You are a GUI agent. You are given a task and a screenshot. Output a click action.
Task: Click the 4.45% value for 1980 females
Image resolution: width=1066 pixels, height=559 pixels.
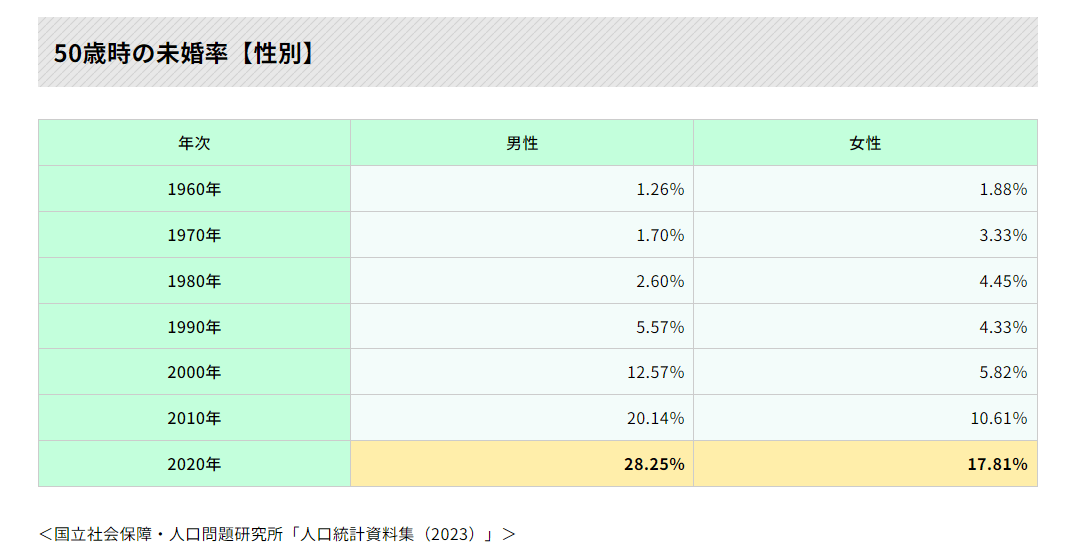click(x=1003, y=281)
